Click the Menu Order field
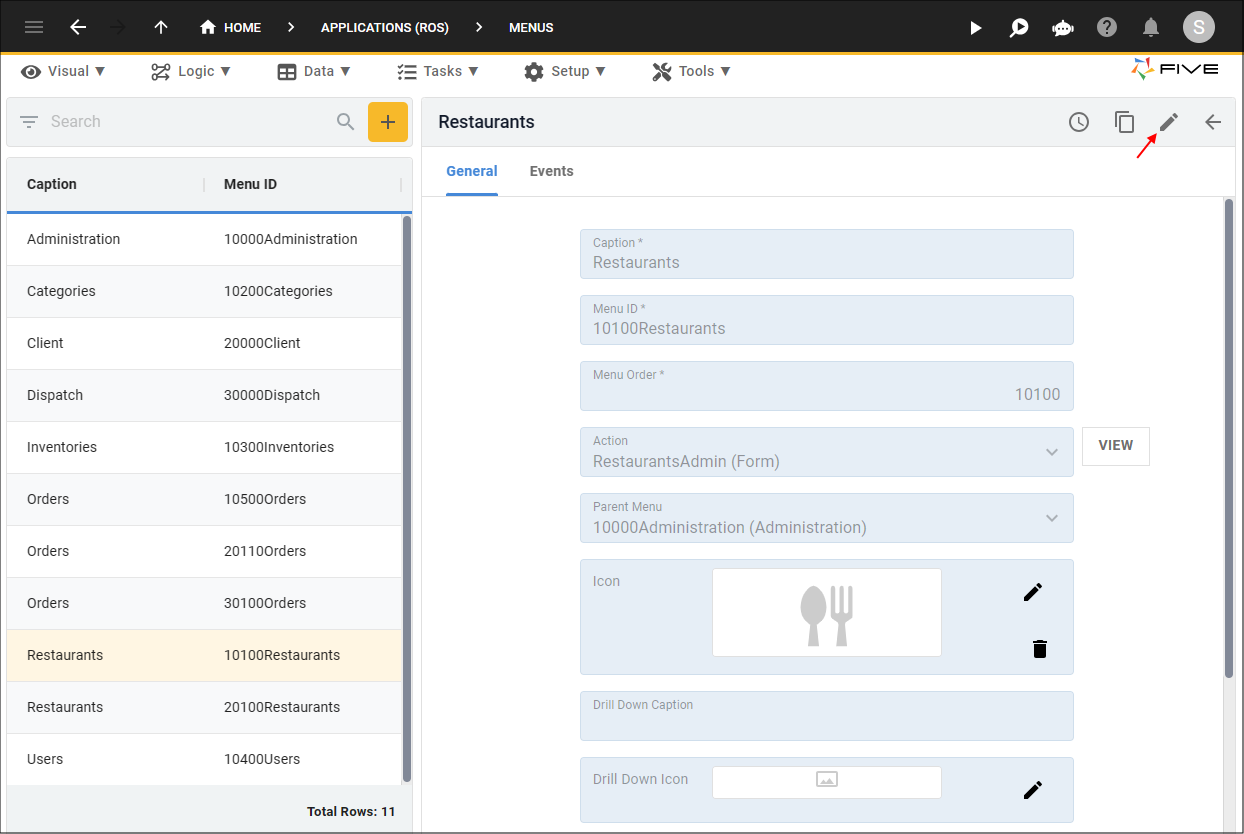Image resolution: width=1244 pixels, height=834 pixels. [827, 386]
